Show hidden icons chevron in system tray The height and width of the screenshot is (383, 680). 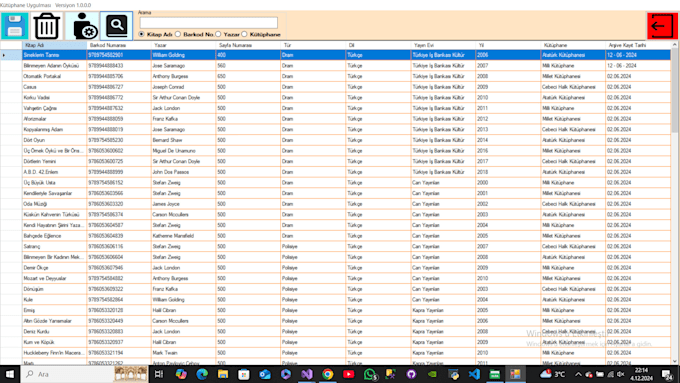pos(578,374)
